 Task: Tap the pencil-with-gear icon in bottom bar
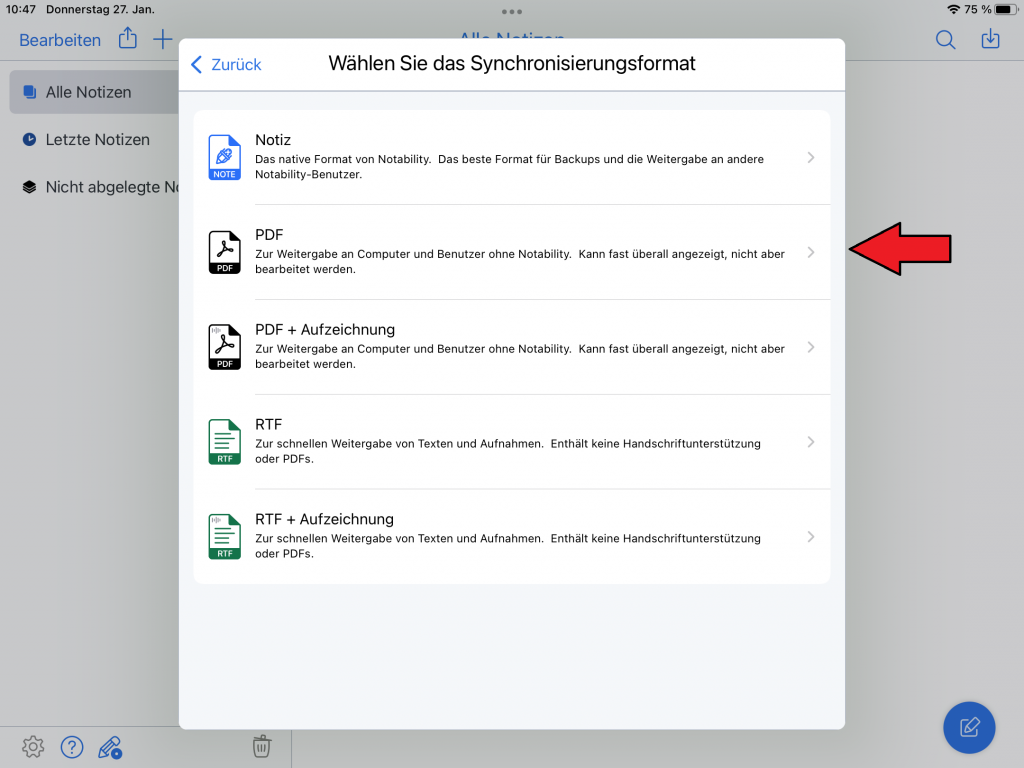pyautogui.click(x=110, y=746)
